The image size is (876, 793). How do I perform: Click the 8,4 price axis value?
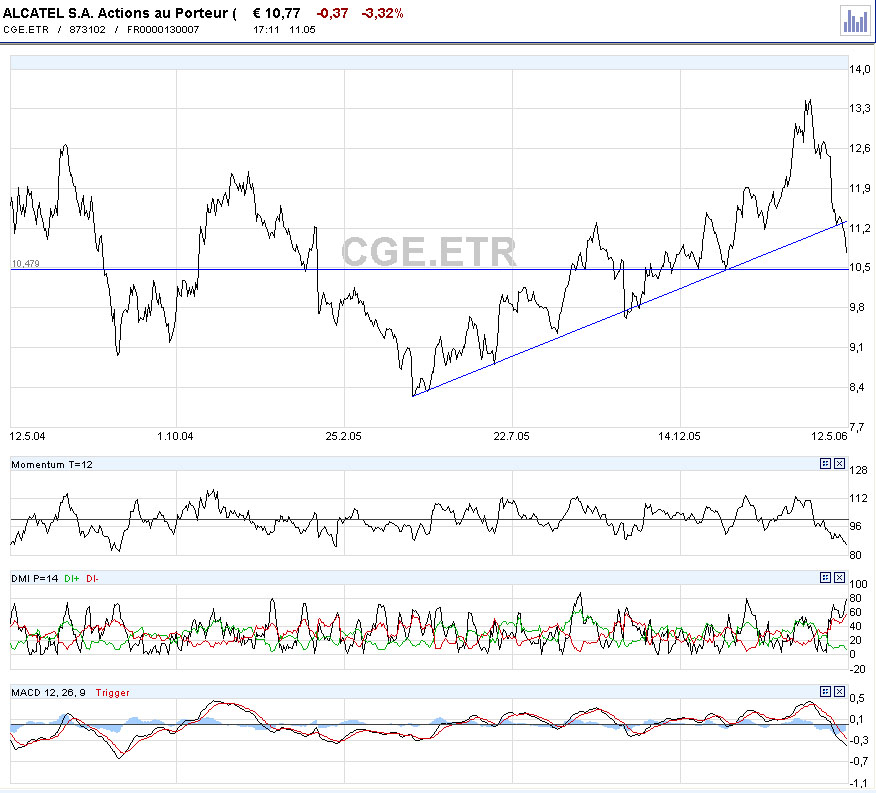click(857, 387)
